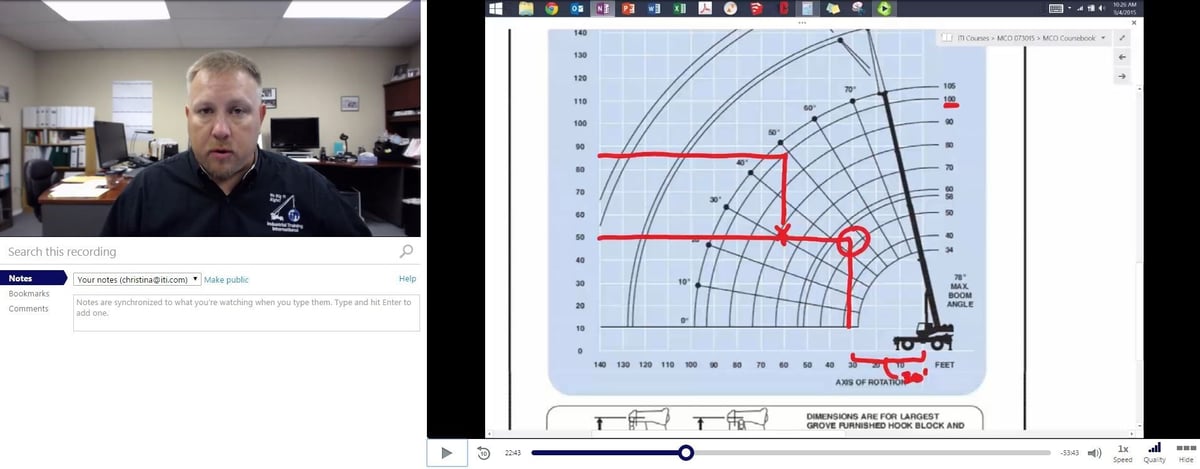The image size is (1200, 469).
Task: Switch to the Bookmarks tab
Action: 29,294
